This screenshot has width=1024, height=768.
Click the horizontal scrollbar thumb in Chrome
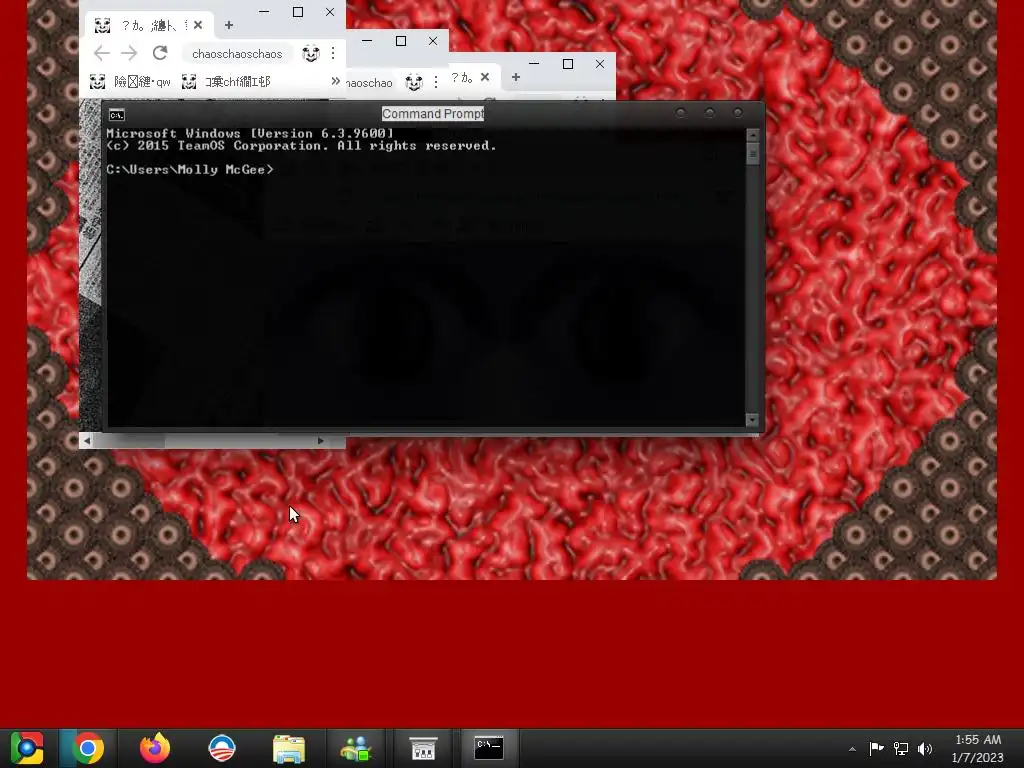click(129, 441)
